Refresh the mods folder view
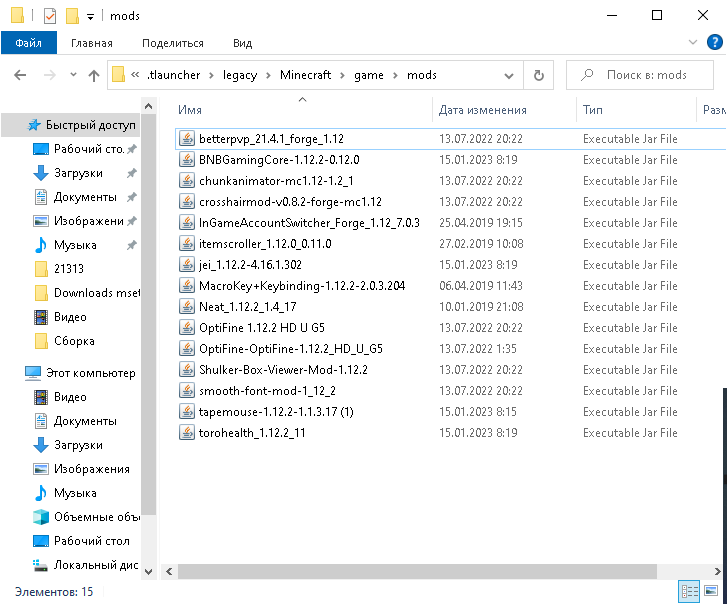Screen dimensions: 727x604 538,75
